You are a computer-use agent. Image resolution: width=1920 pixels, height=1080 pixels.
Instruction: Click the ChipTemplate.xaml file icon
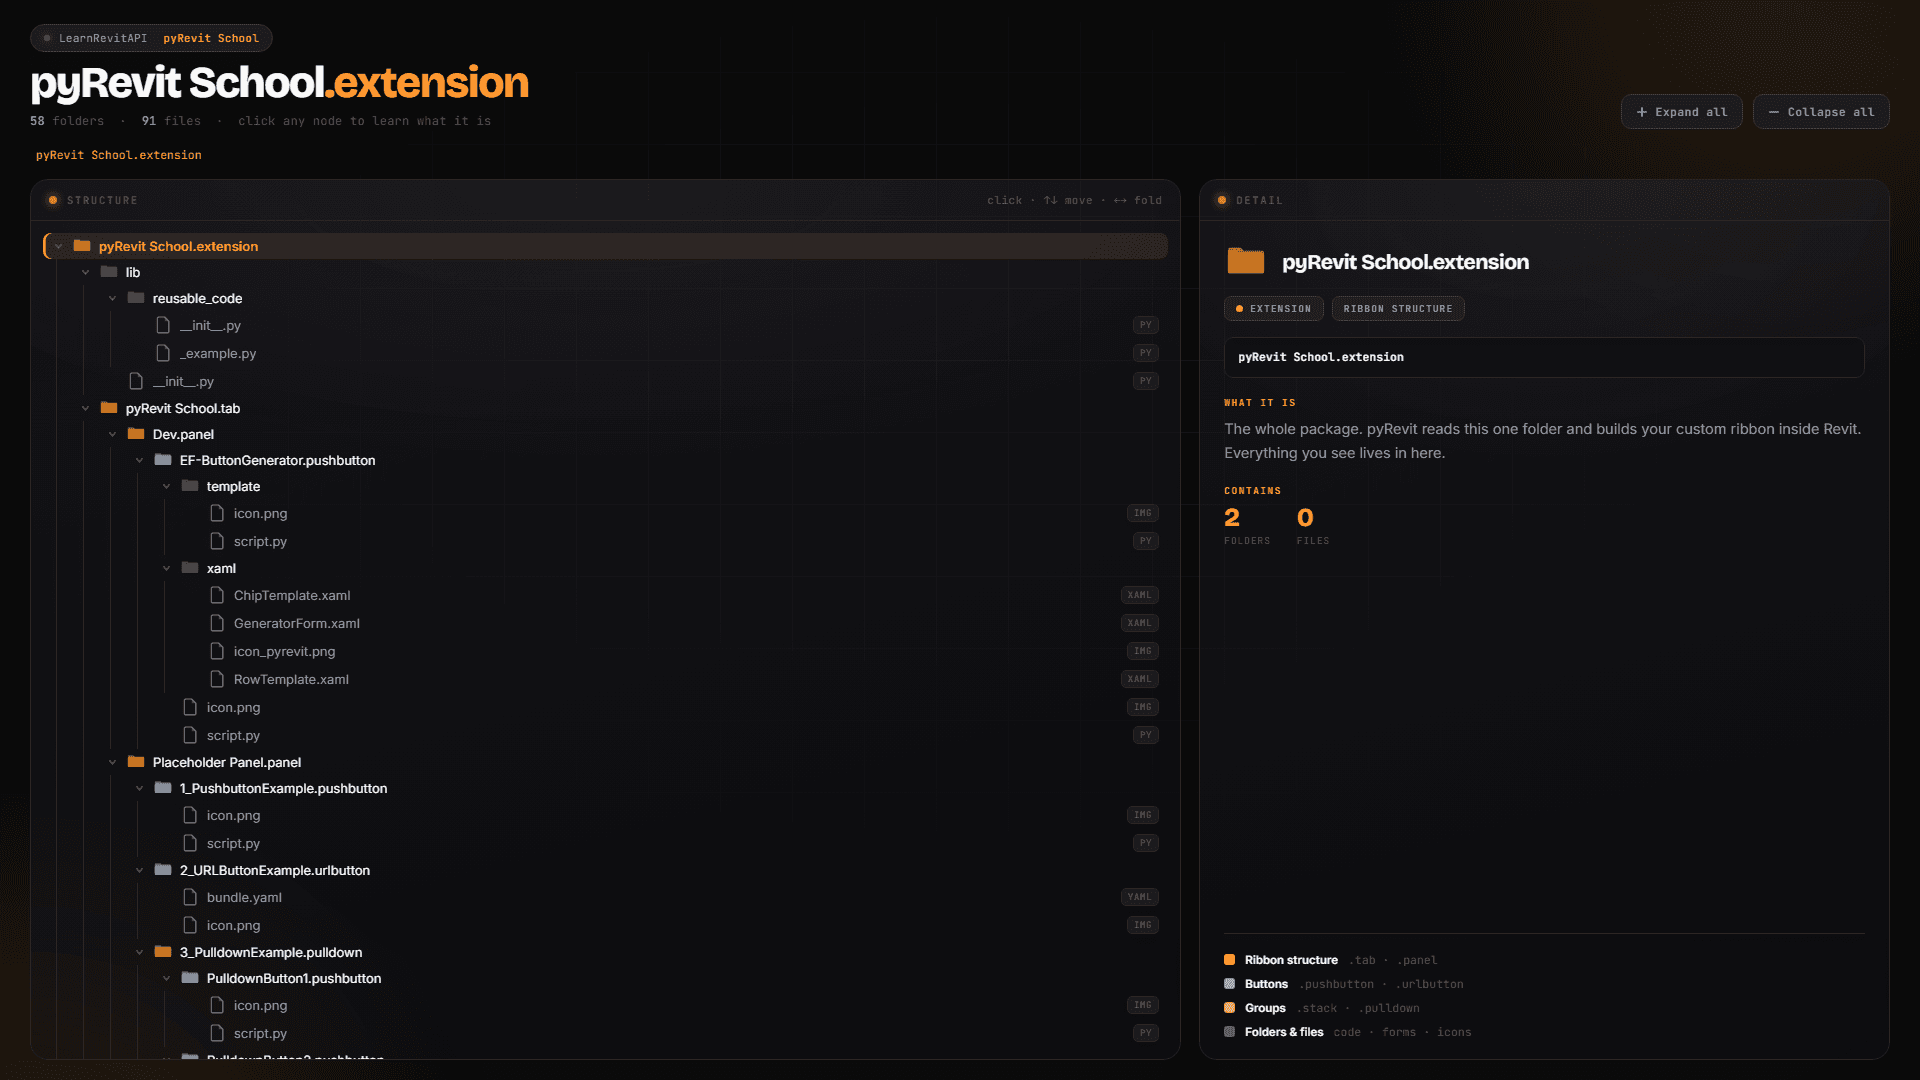tap(217, 595)
